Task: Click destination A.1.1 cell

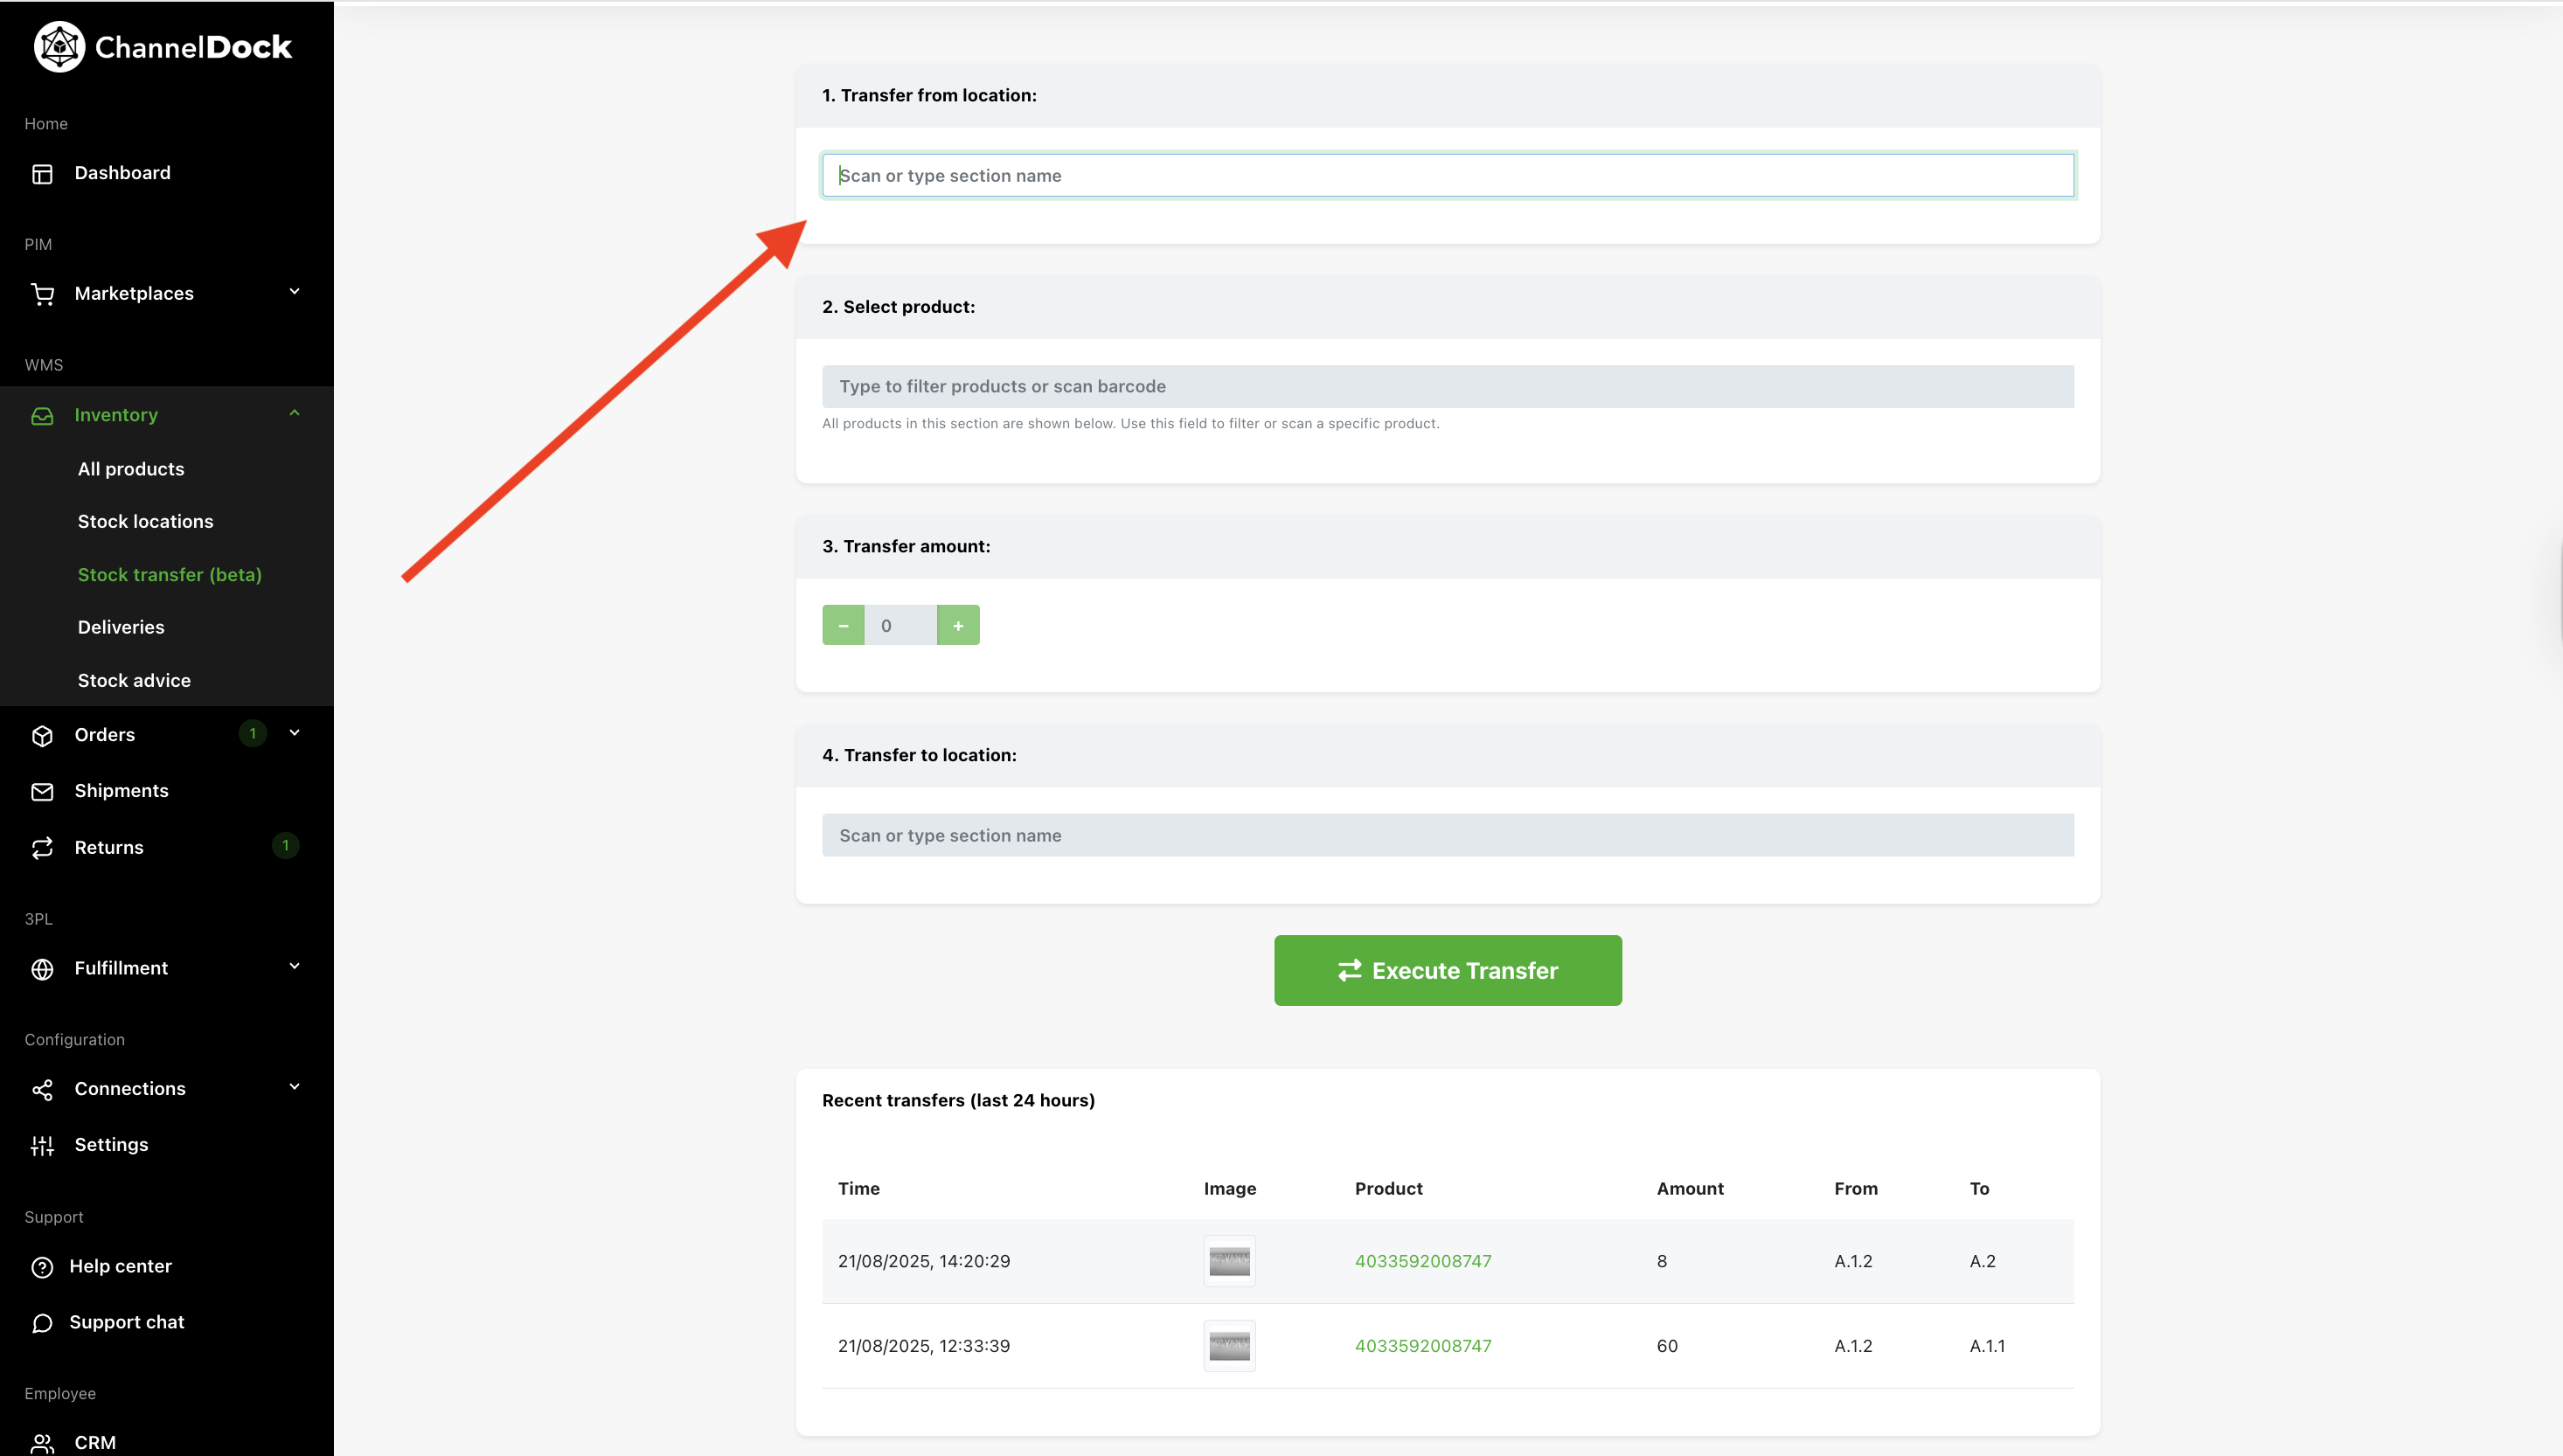Action: point(1987,1346)
